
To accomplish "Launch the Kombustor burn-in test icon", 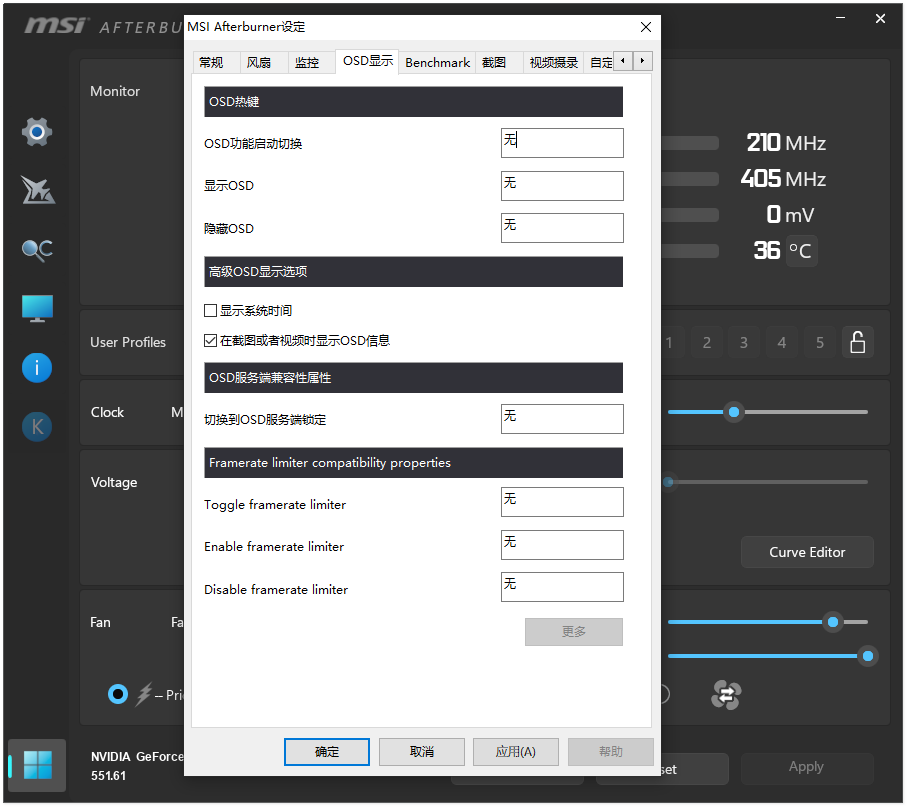I will click(x=36, y=190).
